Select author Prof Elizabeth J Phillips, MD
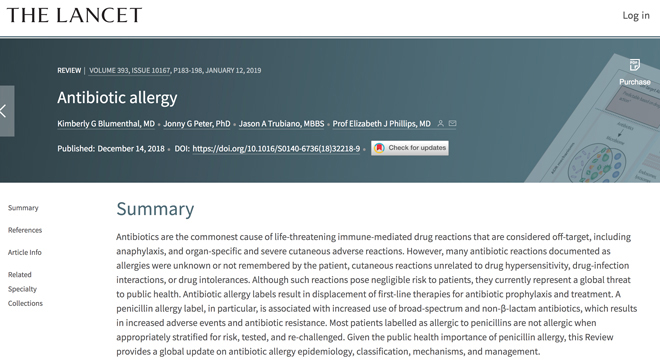 (382, 124)
